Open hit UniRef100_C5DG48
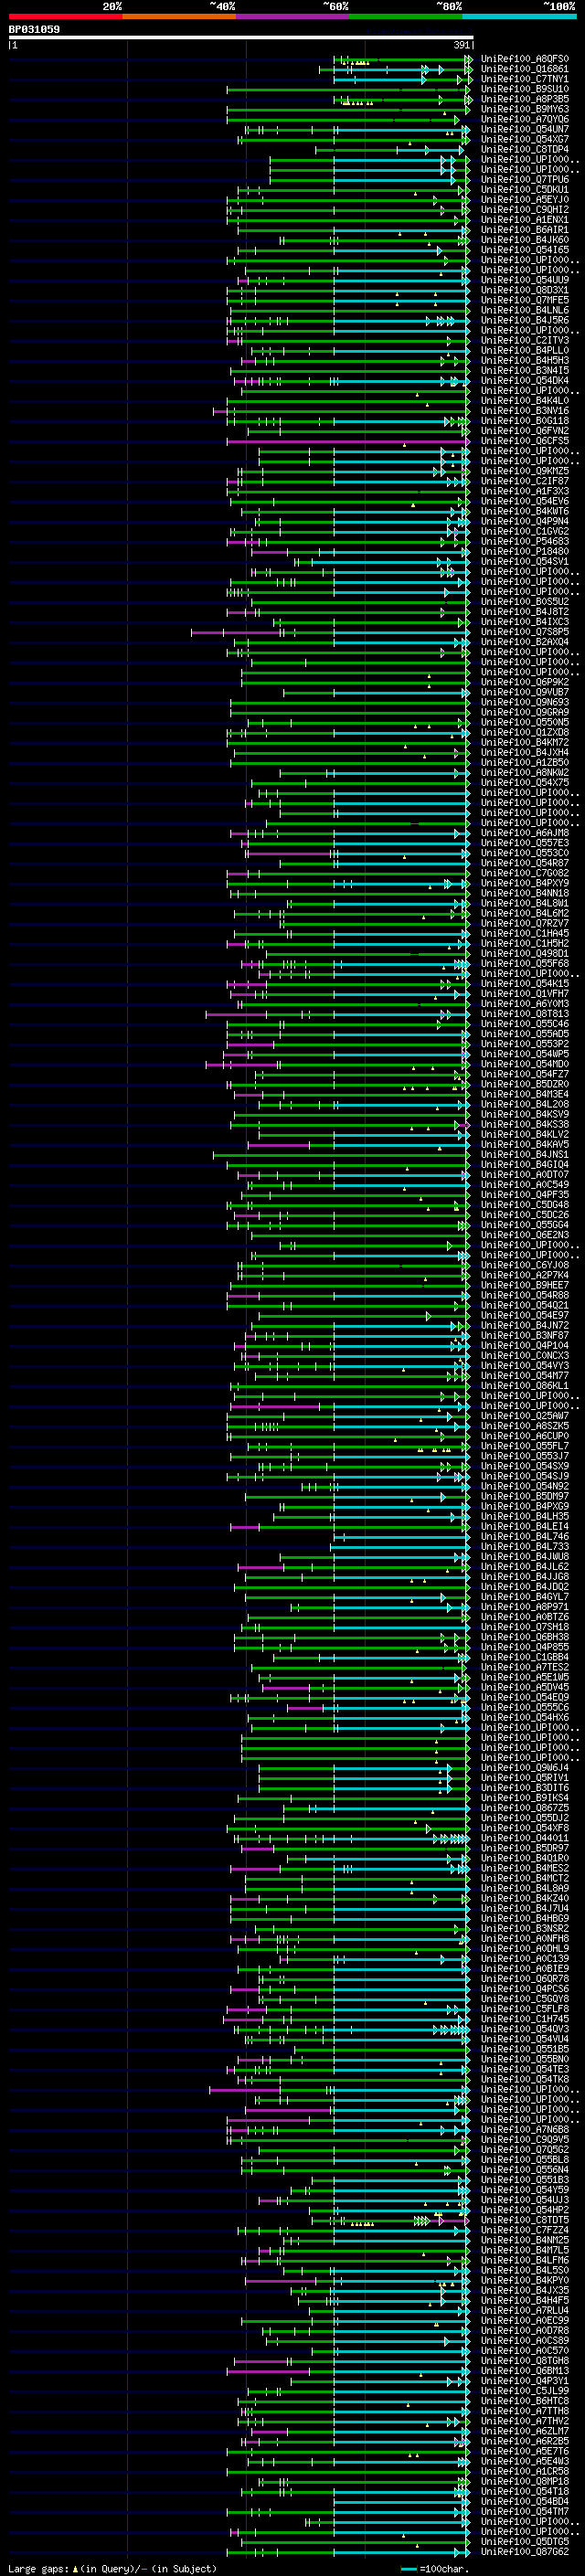The image size is (585, 2576). pyautogui.click(x=525, y=1205)
